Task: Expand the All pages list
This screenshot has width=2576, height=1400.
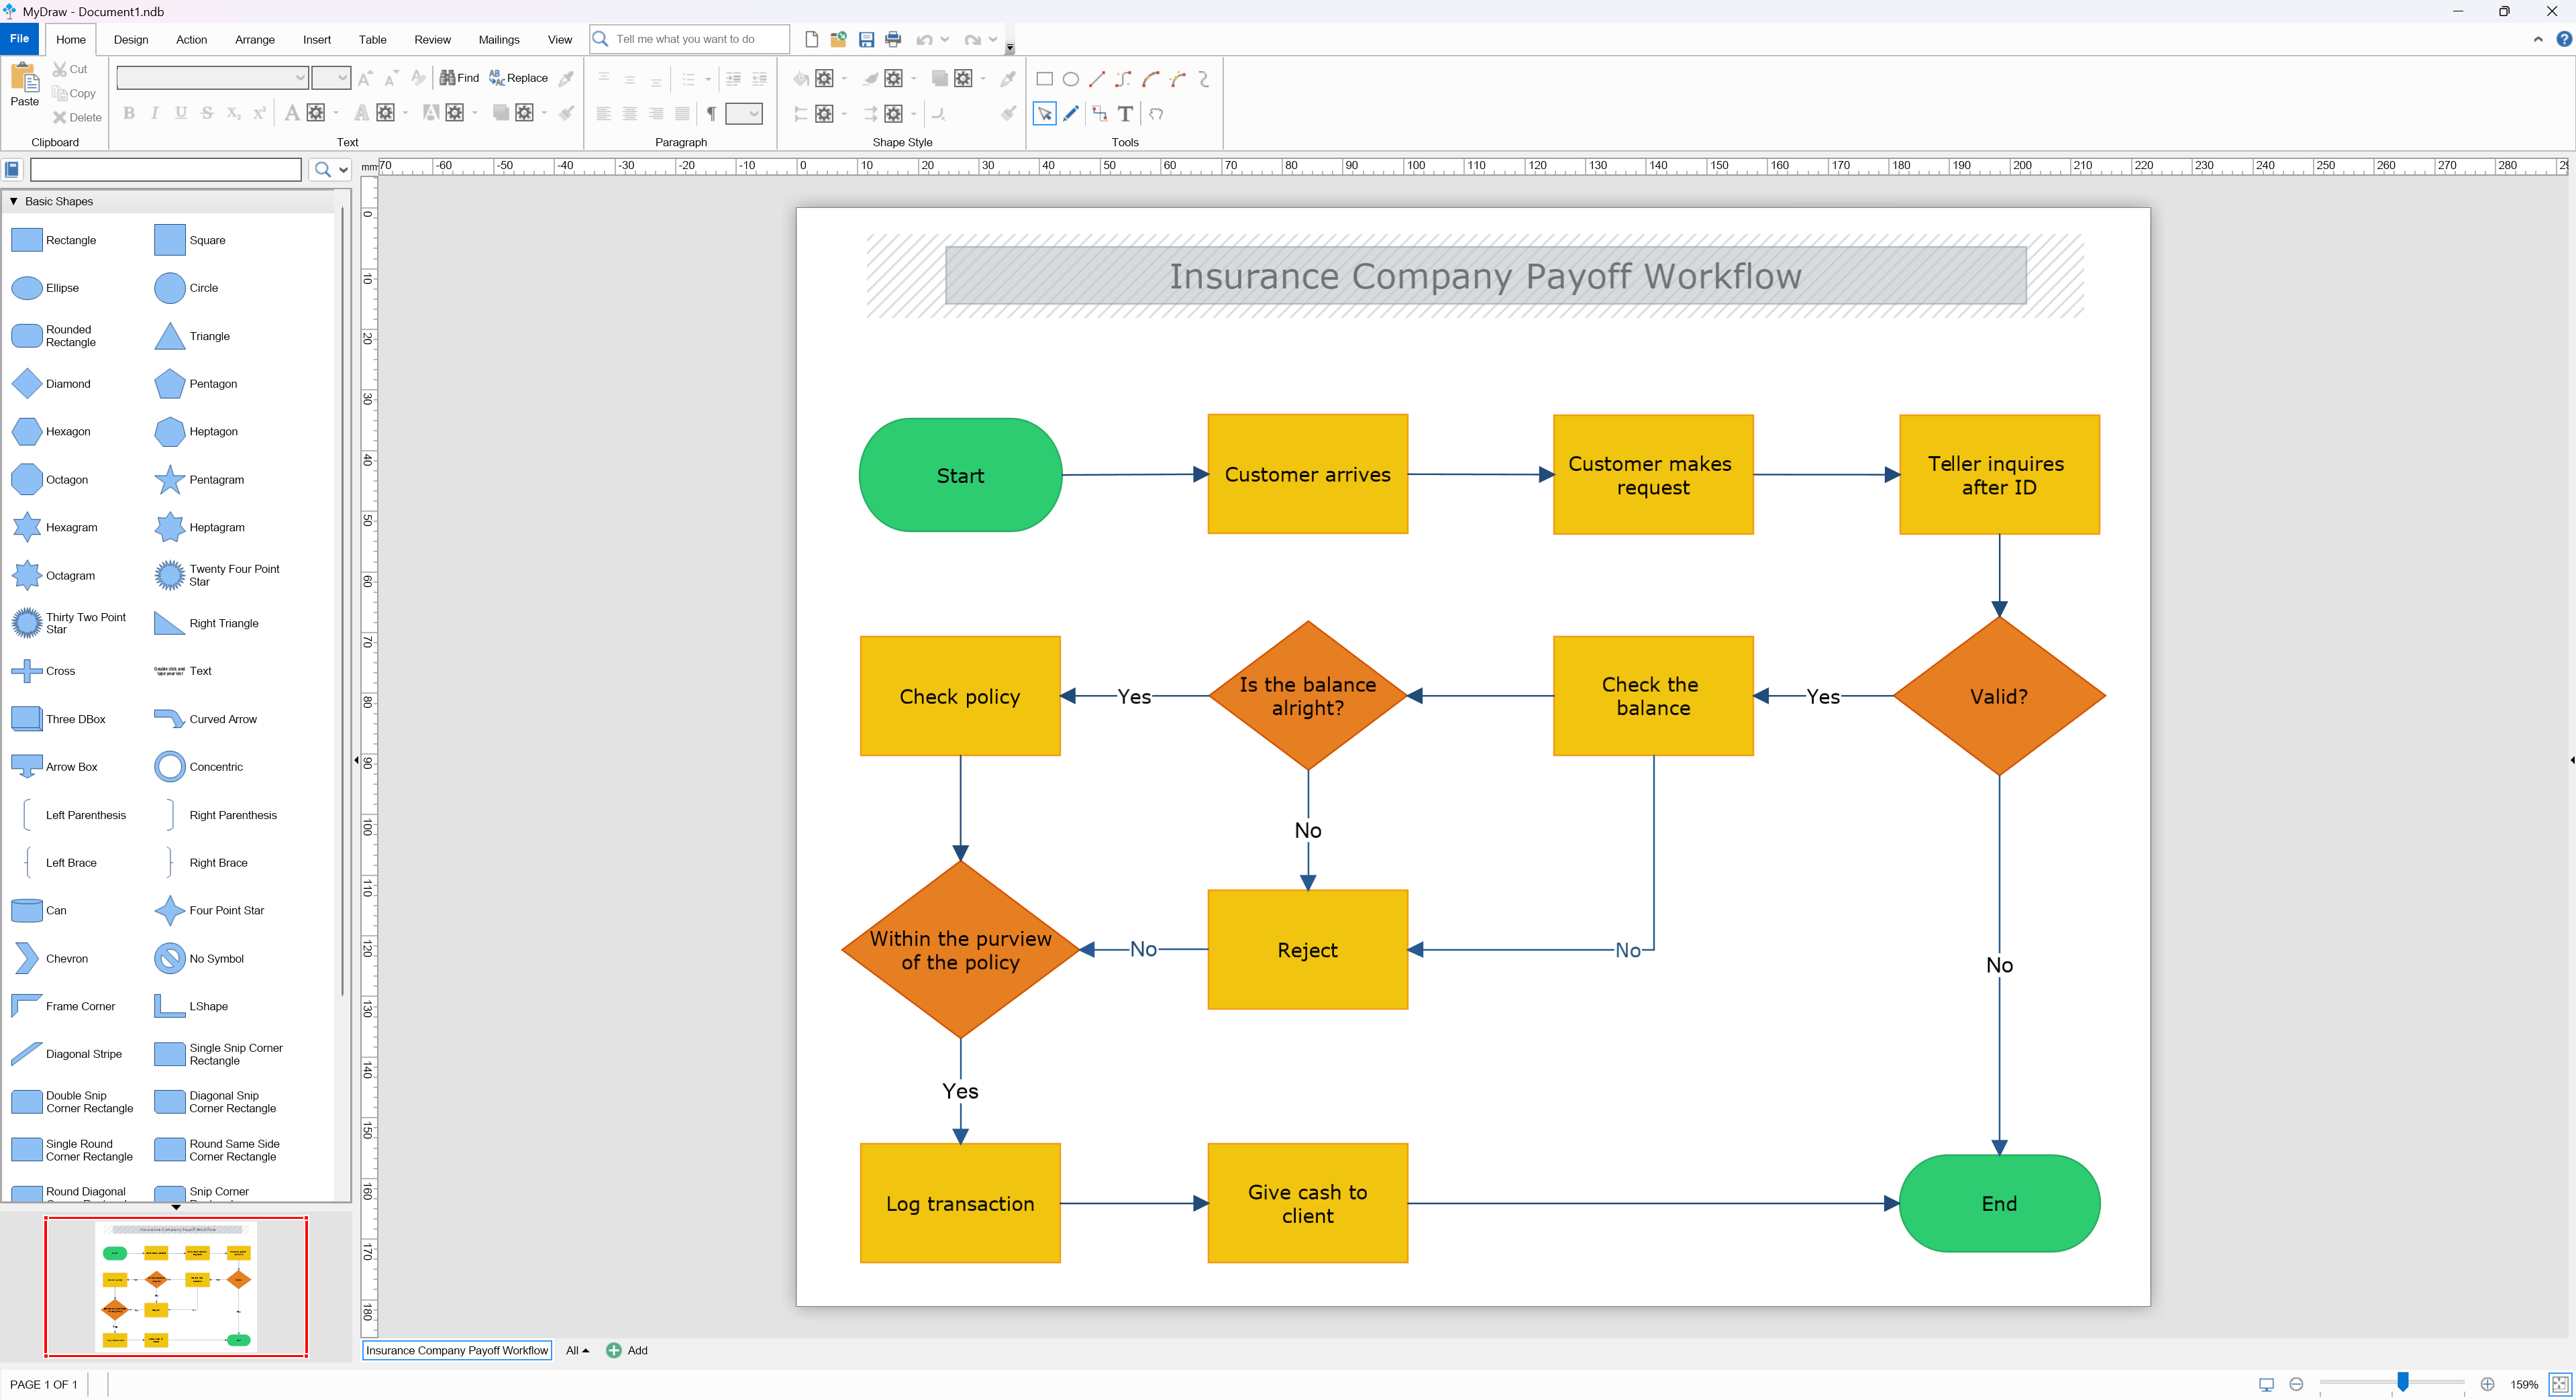Action: click(x=577, y=1350)
